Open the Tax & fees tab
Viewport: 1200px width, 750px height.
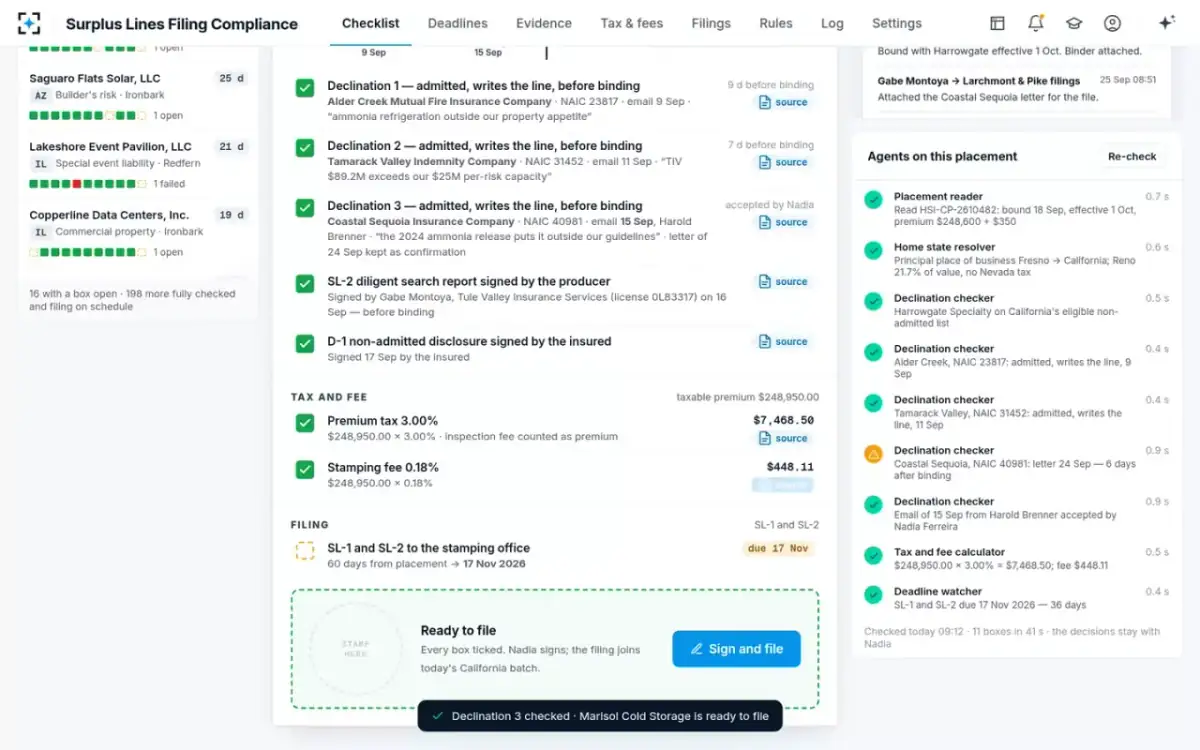pos(632,23)
